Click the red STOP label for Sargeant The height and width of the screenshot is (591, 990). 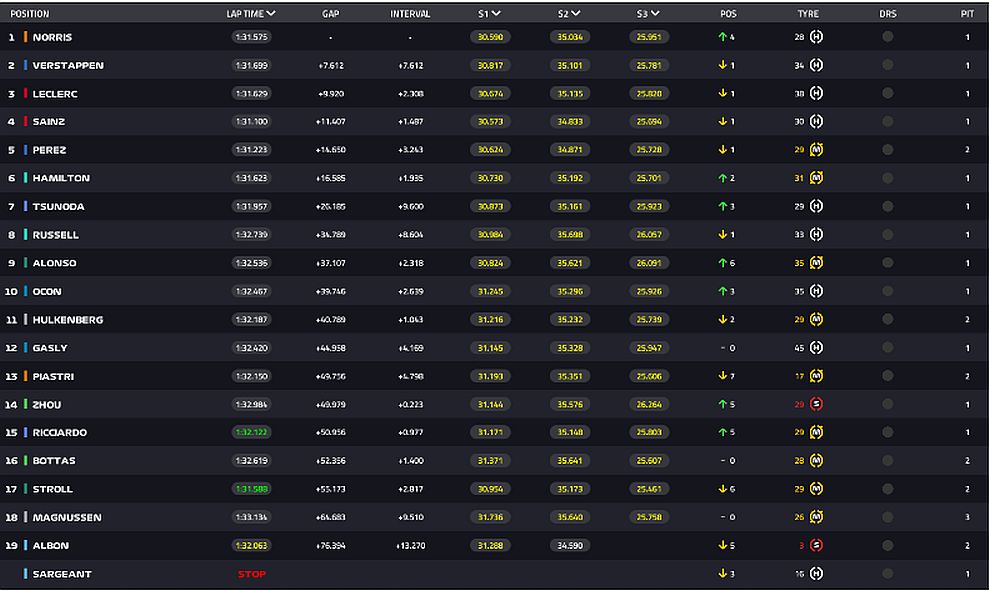pos(252,574)
